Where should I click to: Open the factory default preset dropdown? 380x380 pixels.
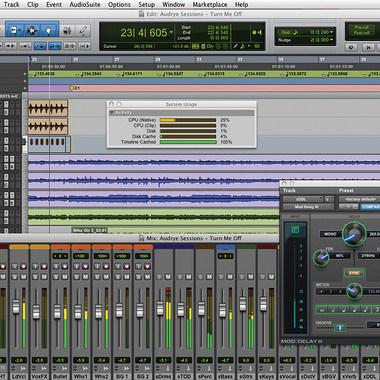359,199
